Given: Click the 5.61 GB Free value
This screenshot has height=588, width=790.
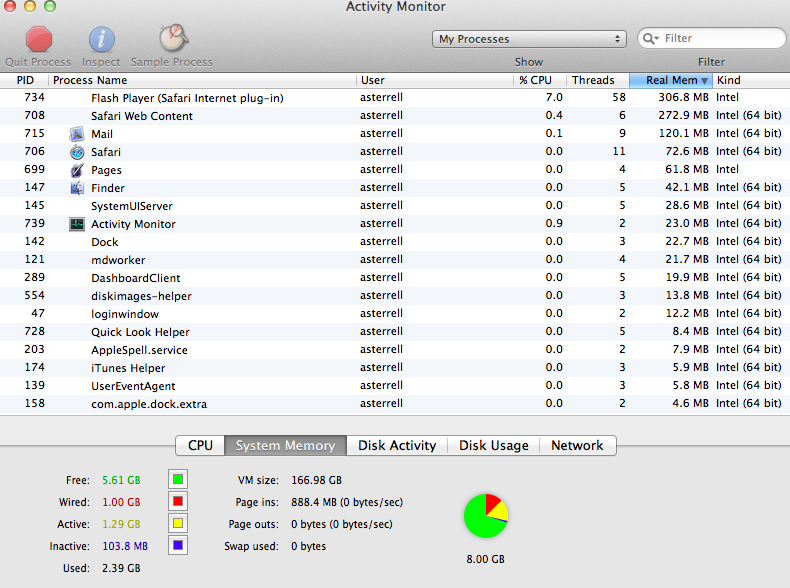Looking at the screenshot, I should pyautogui.click(x=121, y=480).
